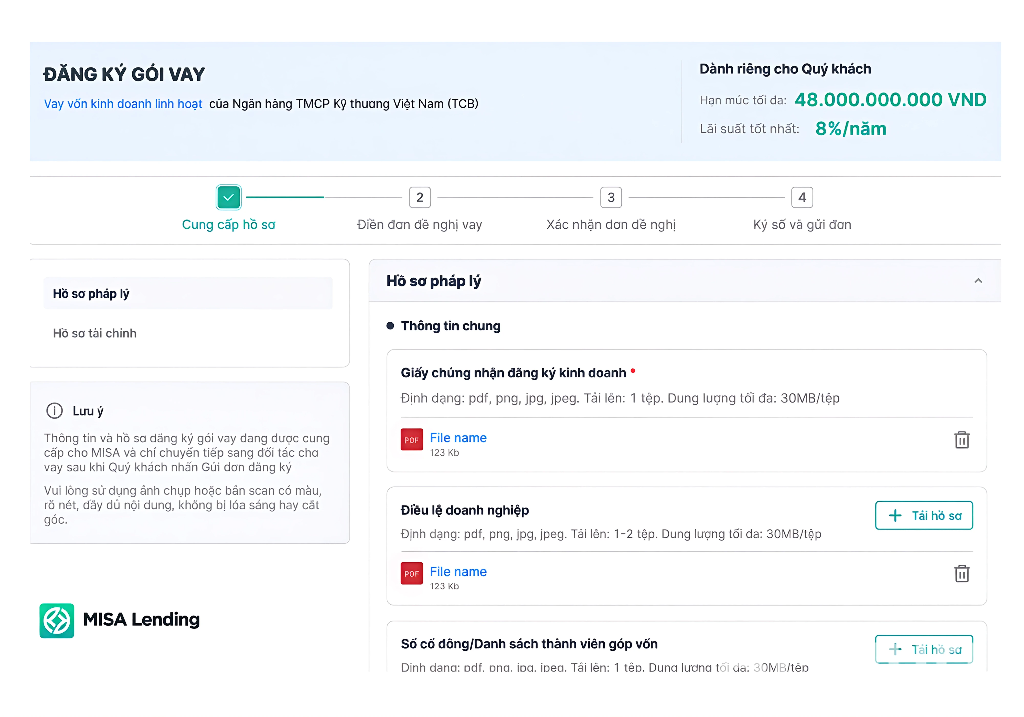Click step 2 Điền đơn đề nghị vay
Image resolution: width=1024 pixels, height=717 pixels.
419,197
